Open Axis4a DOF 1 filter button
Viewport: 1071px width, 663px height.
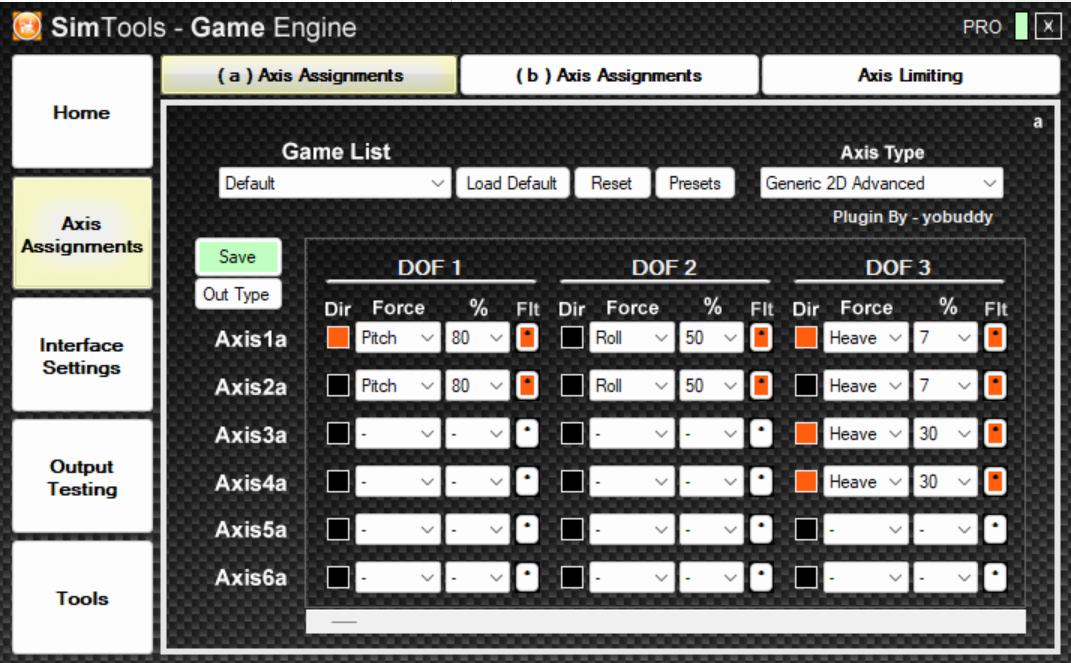tap(527, 481)
